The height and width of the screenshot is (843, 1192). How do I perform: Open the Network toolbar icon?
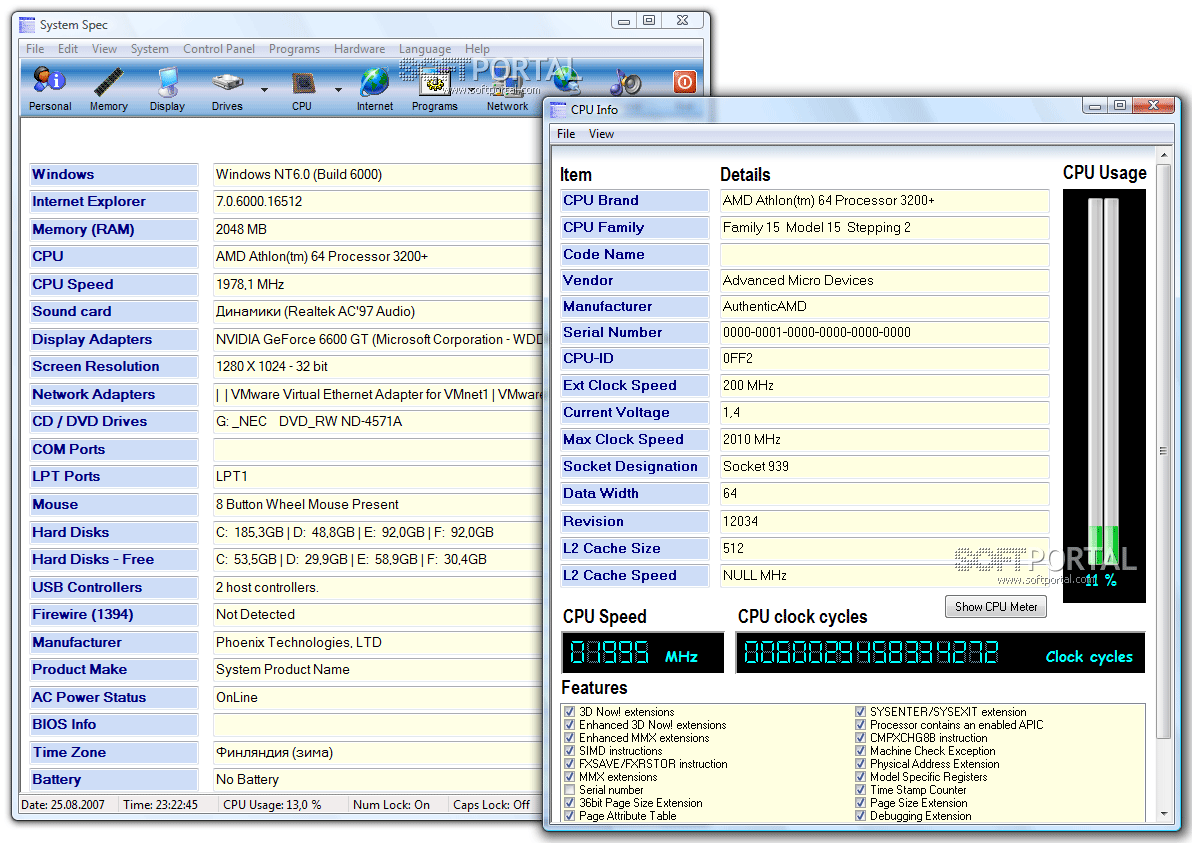[507, 88]
